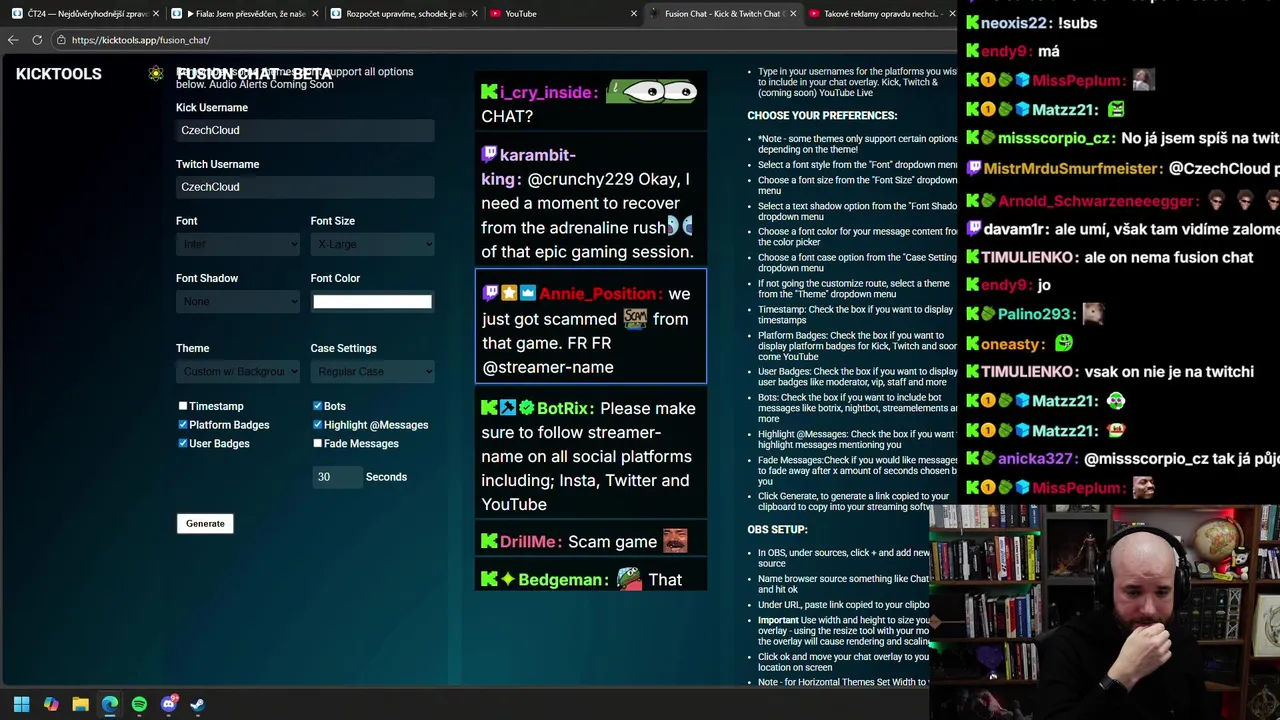Switch to the Takové reklamy opravdu tab
Image resolution: width=1280 pixels, height=720 pixels.
(x=880, y=14)
